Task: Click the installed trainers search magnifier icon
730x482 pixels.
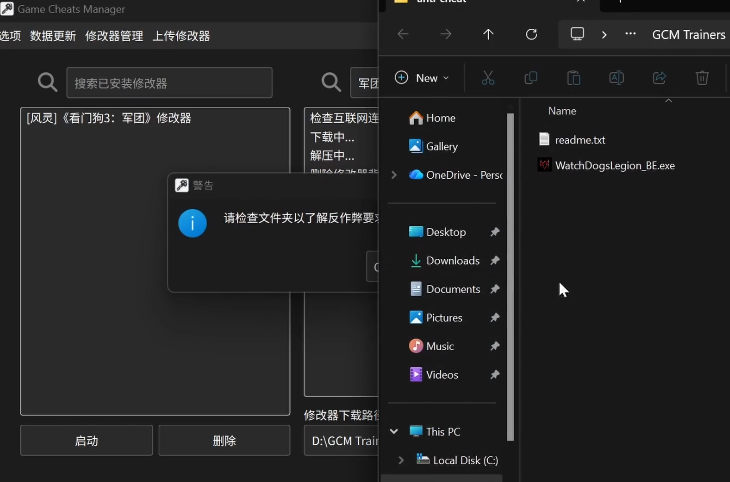Action: pyautogui.click(x=47, y=82)
